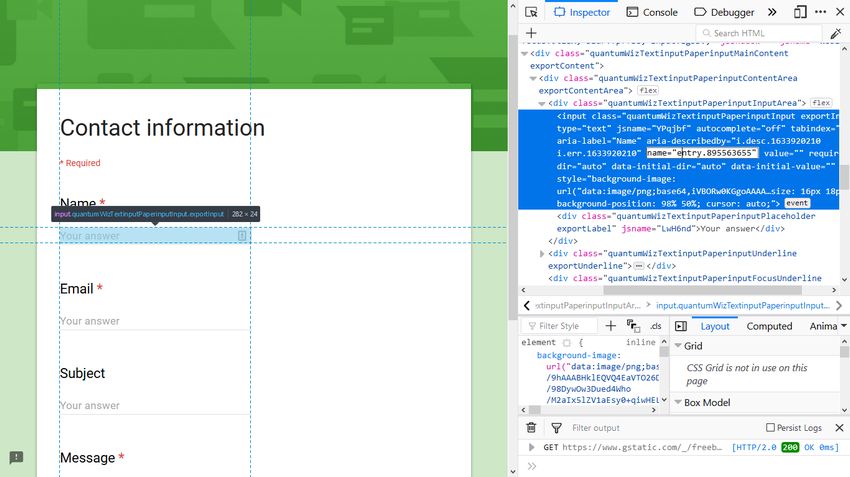The image size is (850, 477).
Task: Enable the Persist Logs checkbox
Action: [770, 428]
